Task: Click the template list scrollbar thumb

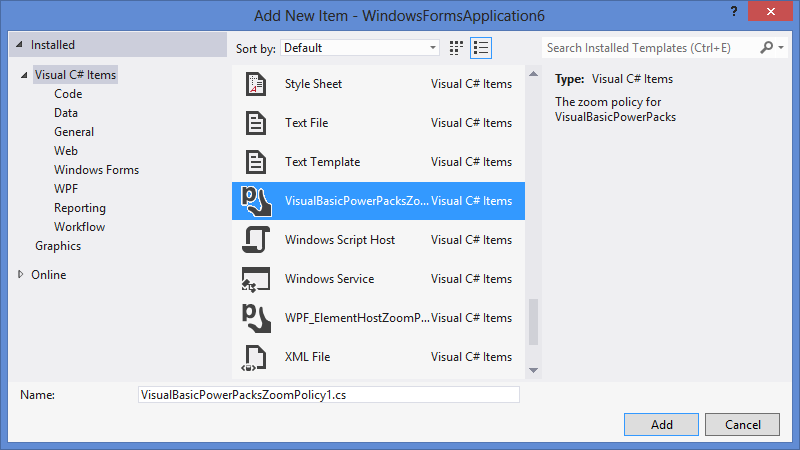Action: pos(533,322)
